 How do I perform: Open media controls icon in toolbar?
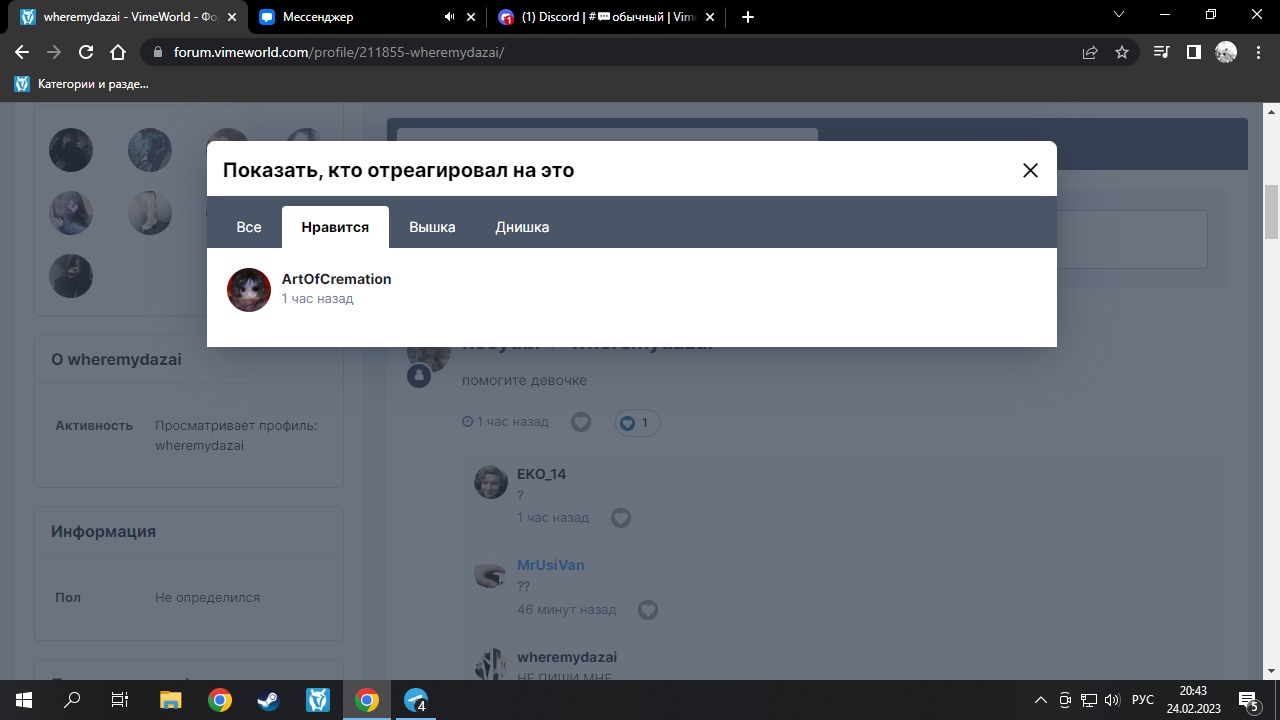(x=1161, y=52)
